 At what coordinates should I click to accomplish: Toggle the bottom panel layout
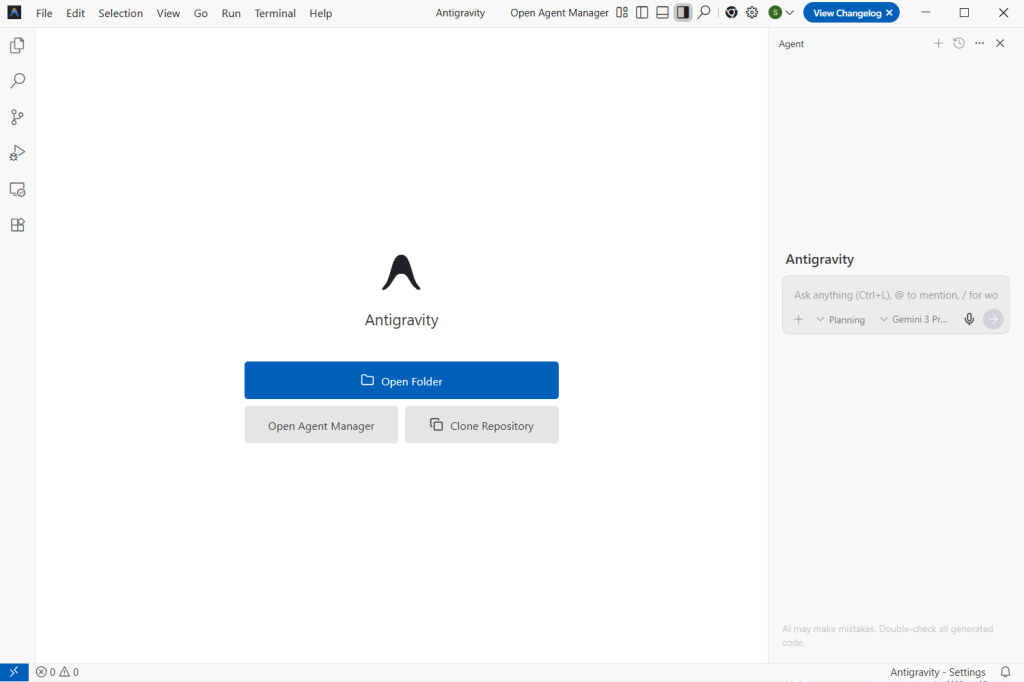click(662, 12)
